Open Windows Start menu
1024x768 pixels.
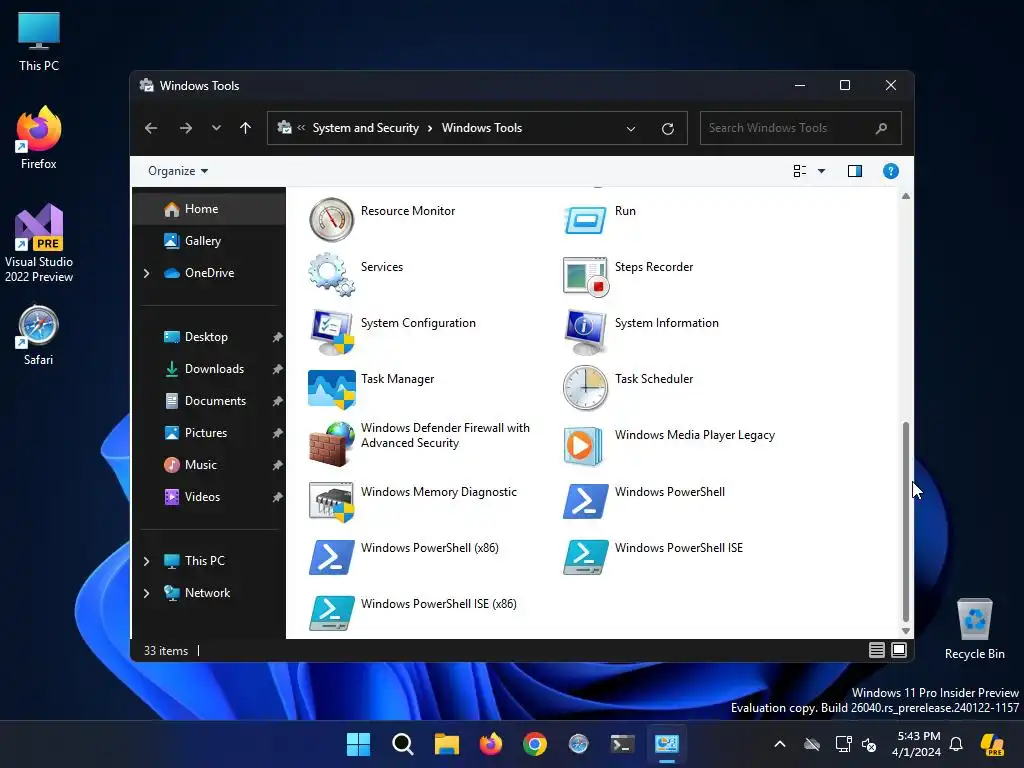click(x=358, y=744)
